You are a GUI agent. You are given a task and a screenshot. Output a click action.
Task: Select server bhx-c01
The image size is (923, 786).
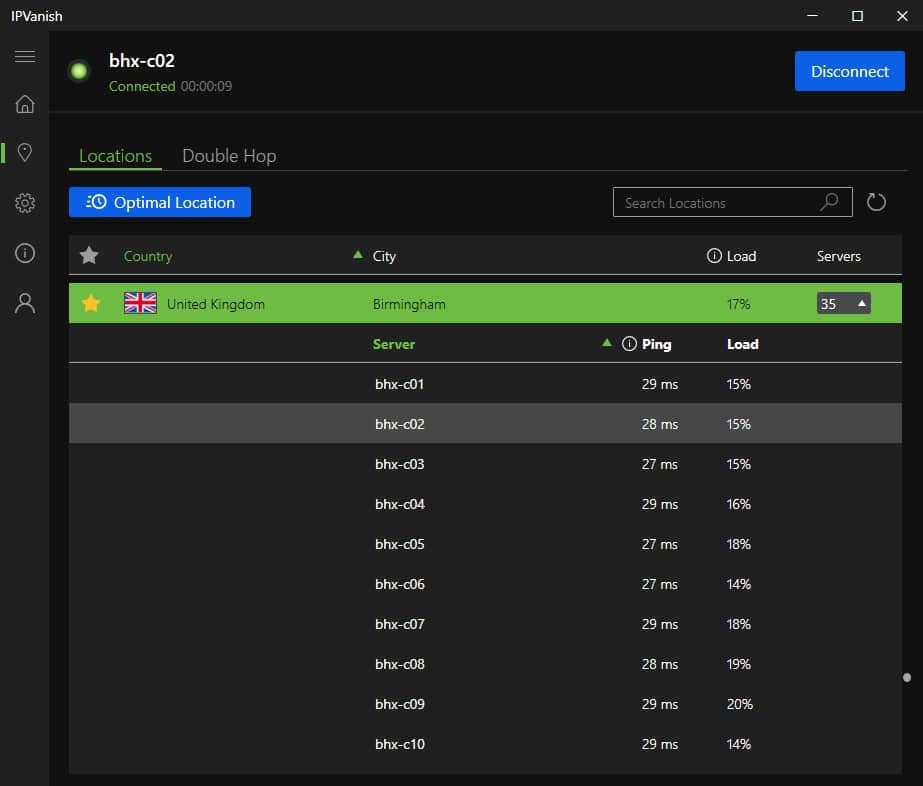click(485, 384)
